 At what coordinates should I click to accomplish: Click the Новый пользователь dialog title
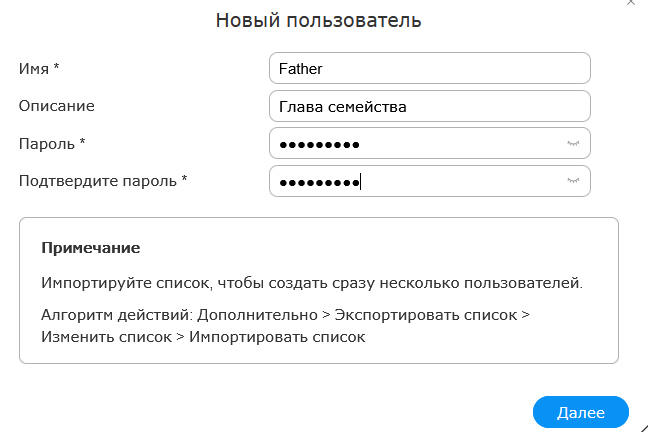[318, 20]
